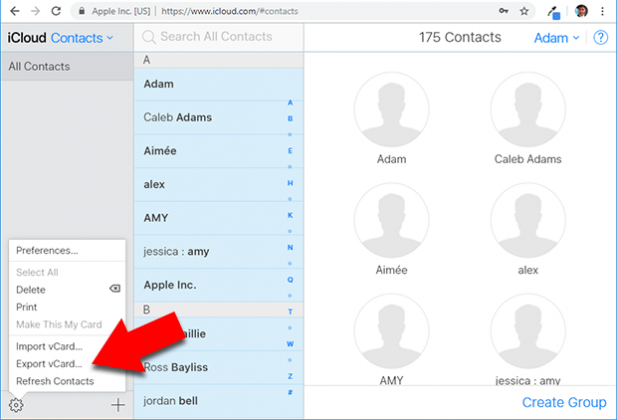617x420 pixels.
Task: Open the Adam account dropdown
Action: (x=556, y=38)
